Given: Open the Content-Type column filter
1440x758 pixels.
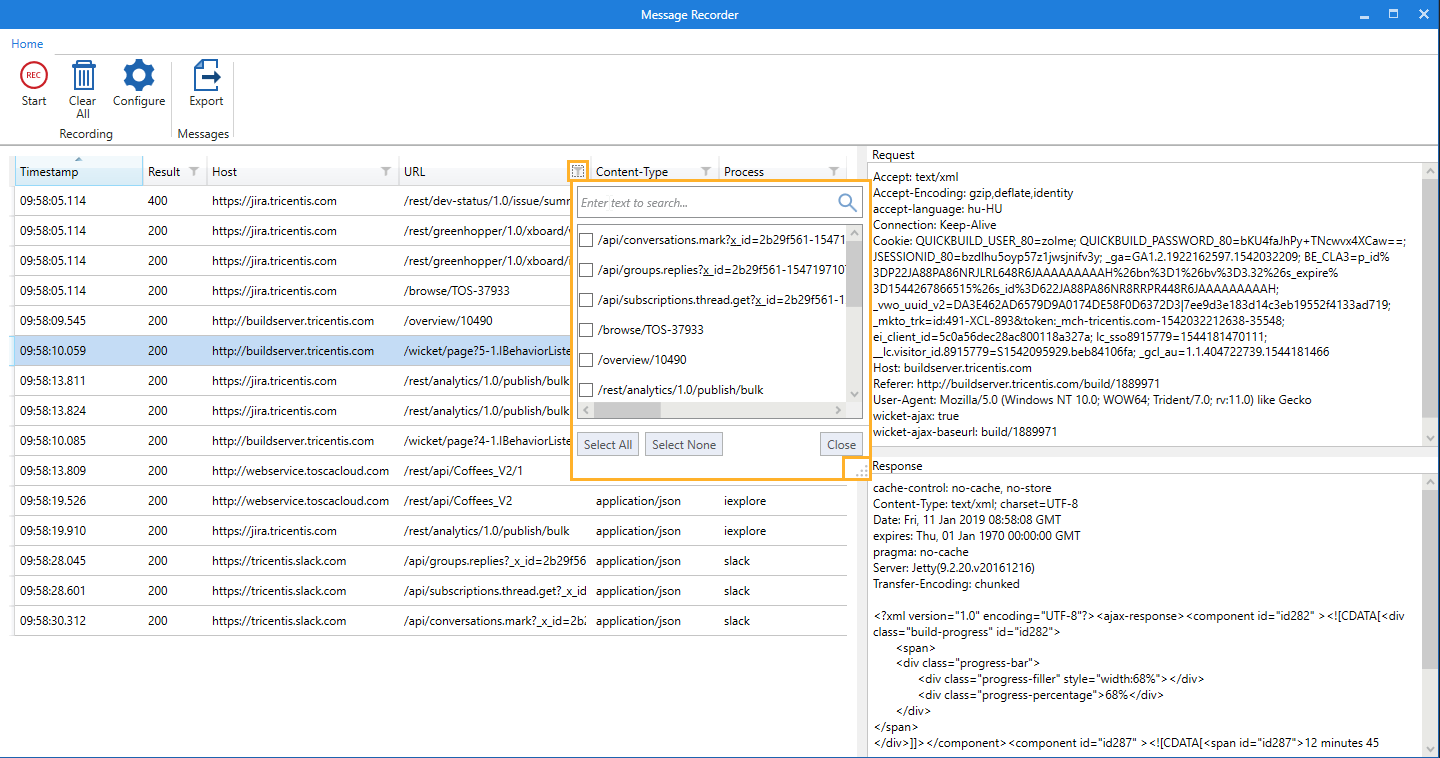Looking at the screenshot, I should pyautogui.click(x=706, y=172).
